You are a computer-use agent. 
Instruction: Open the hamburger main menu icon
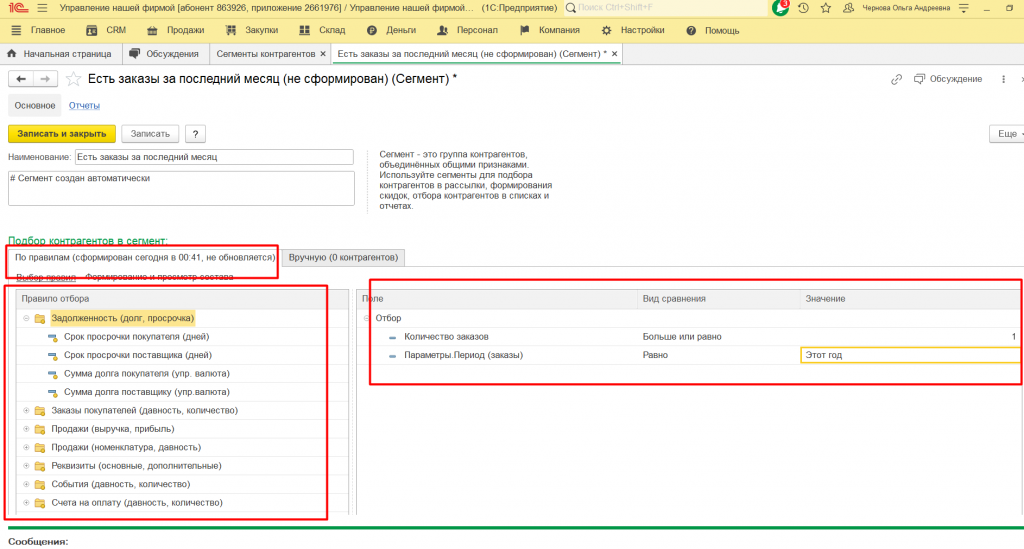(x=42, y=8)
